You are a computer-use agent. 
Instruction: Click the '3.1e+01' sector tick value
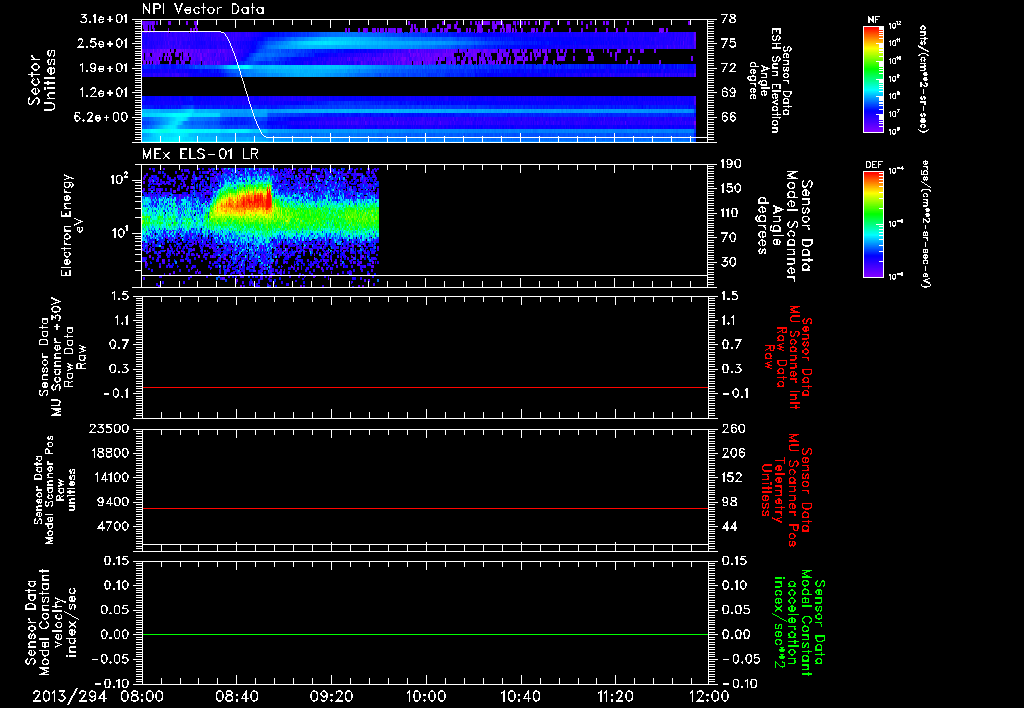(x=104, y=18)
